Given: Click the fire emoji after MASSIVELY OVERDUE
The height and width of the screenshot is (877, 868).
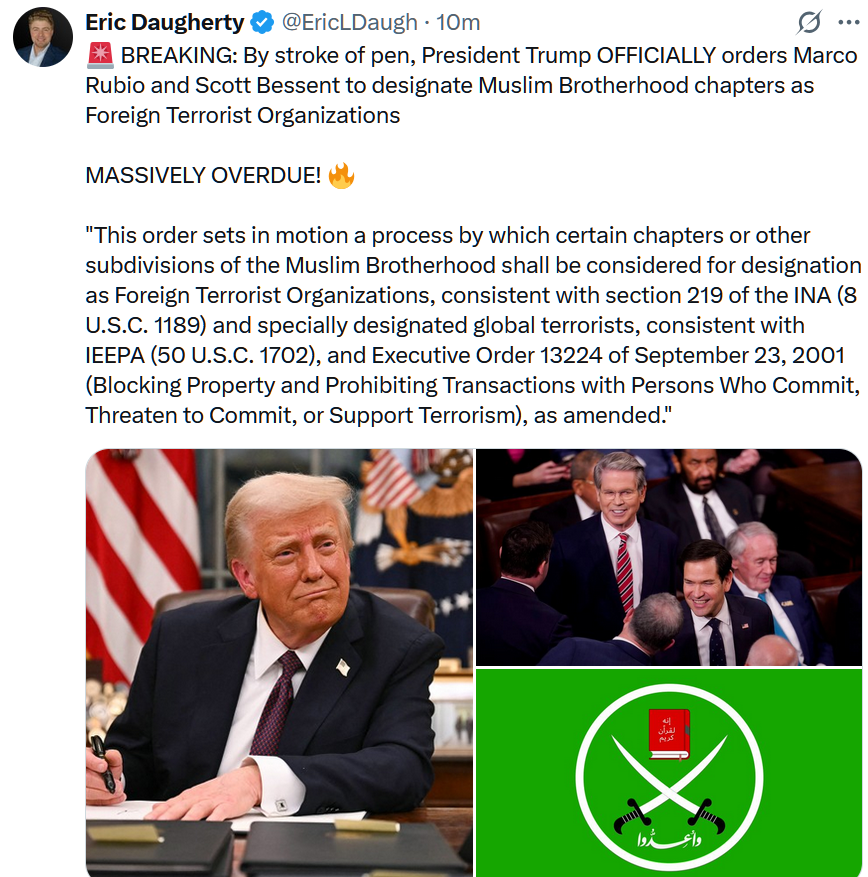Looking at the screenshot, I should (341, 176).
